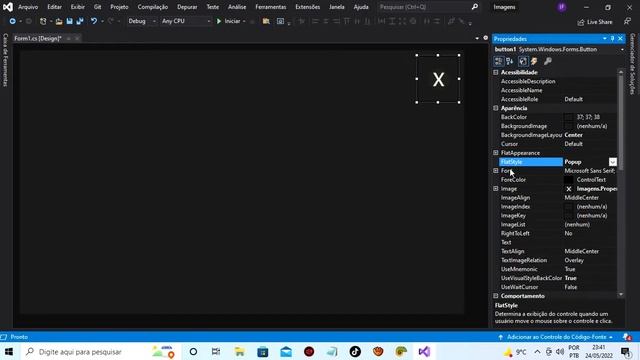Click the Live Share button

click(x=595, y=22)
